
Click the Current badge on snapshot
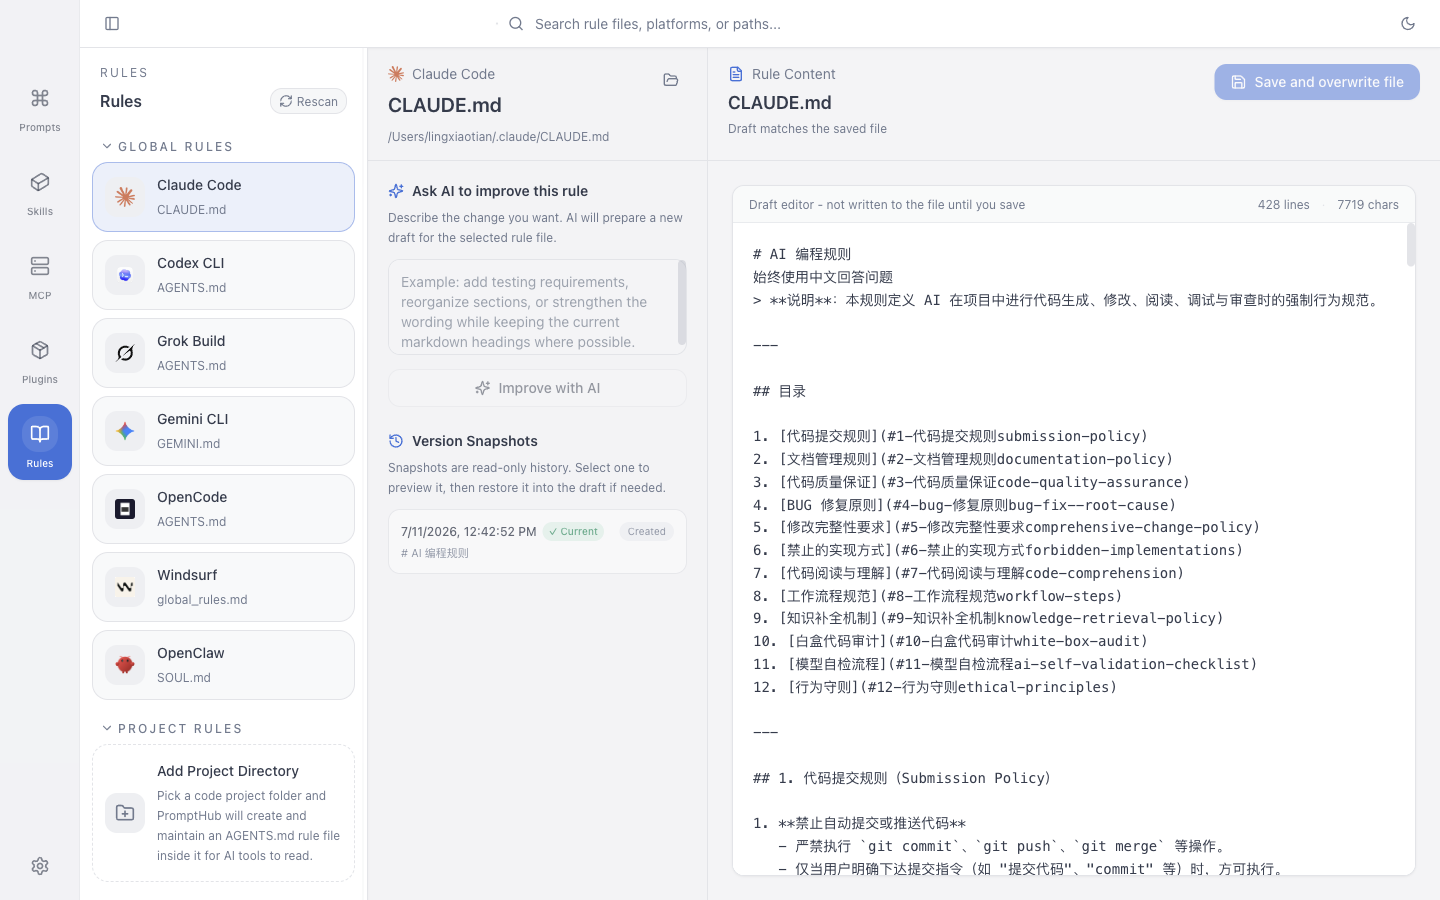[573, 532]
